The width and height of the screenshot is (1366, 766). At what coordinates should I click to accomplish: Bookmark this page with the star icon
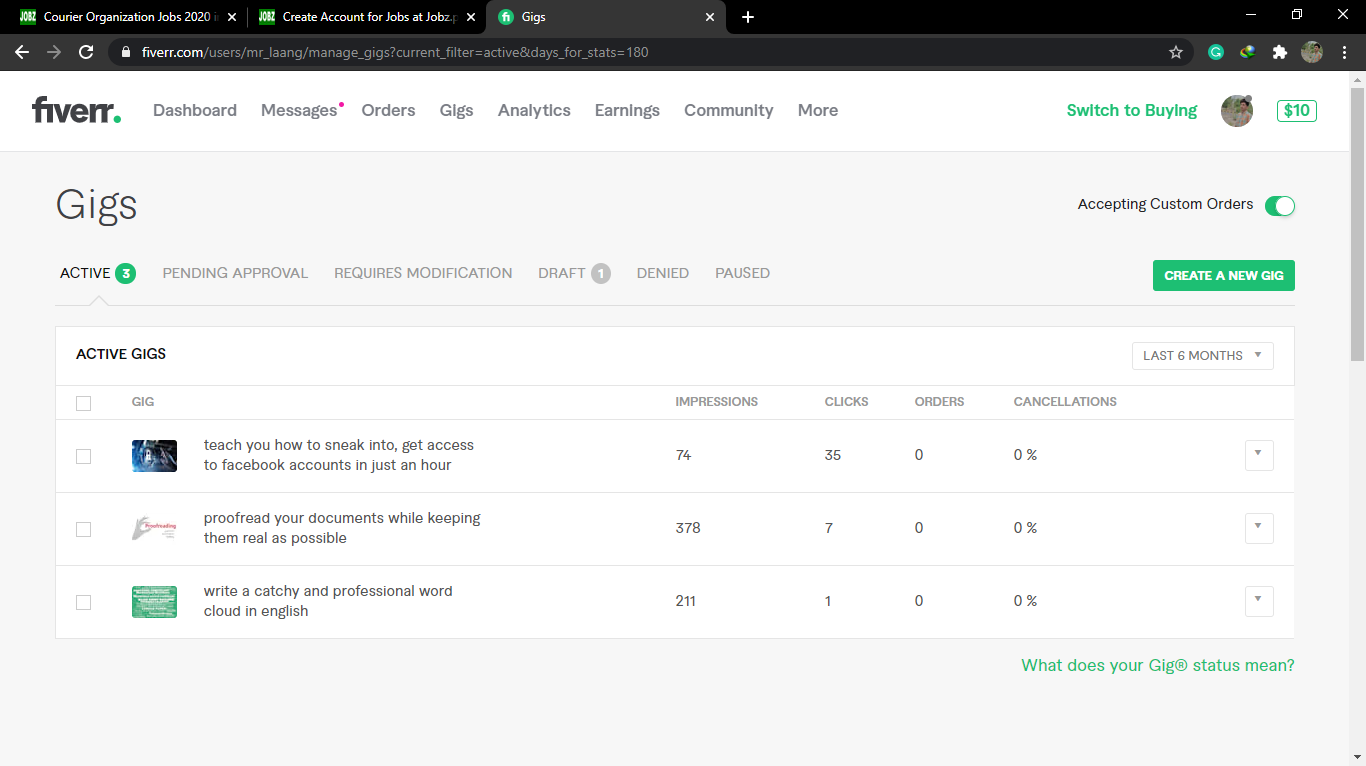coord(1176,52)
